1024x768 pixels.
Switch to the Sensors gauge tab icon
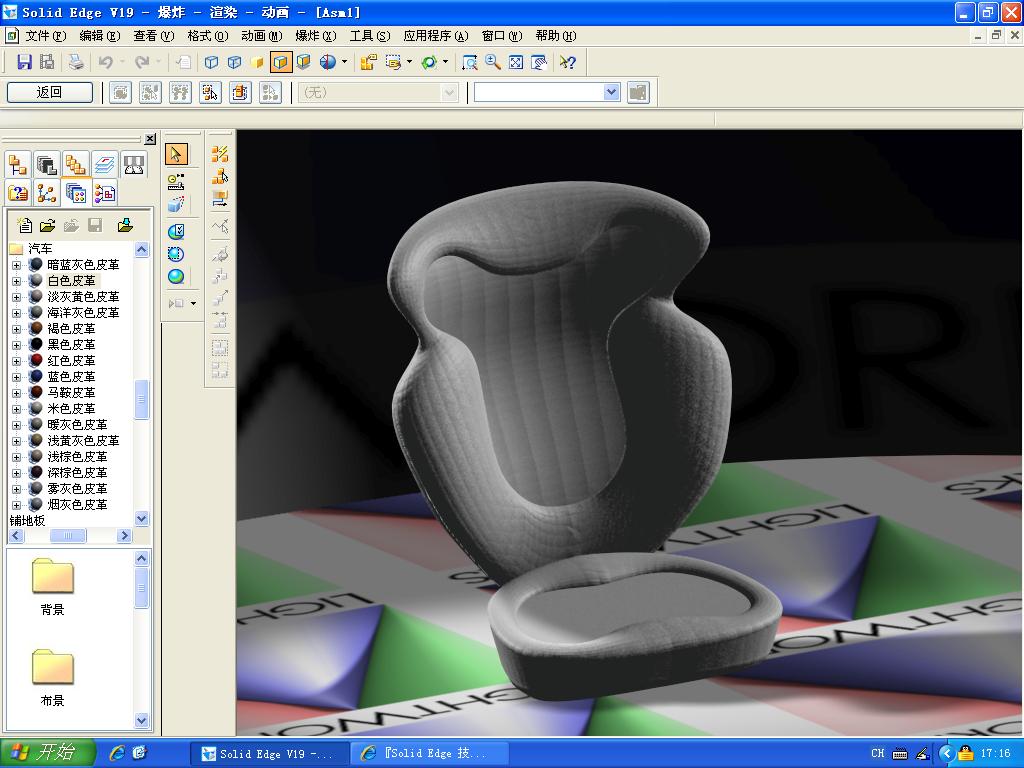(x=133, y=164)
